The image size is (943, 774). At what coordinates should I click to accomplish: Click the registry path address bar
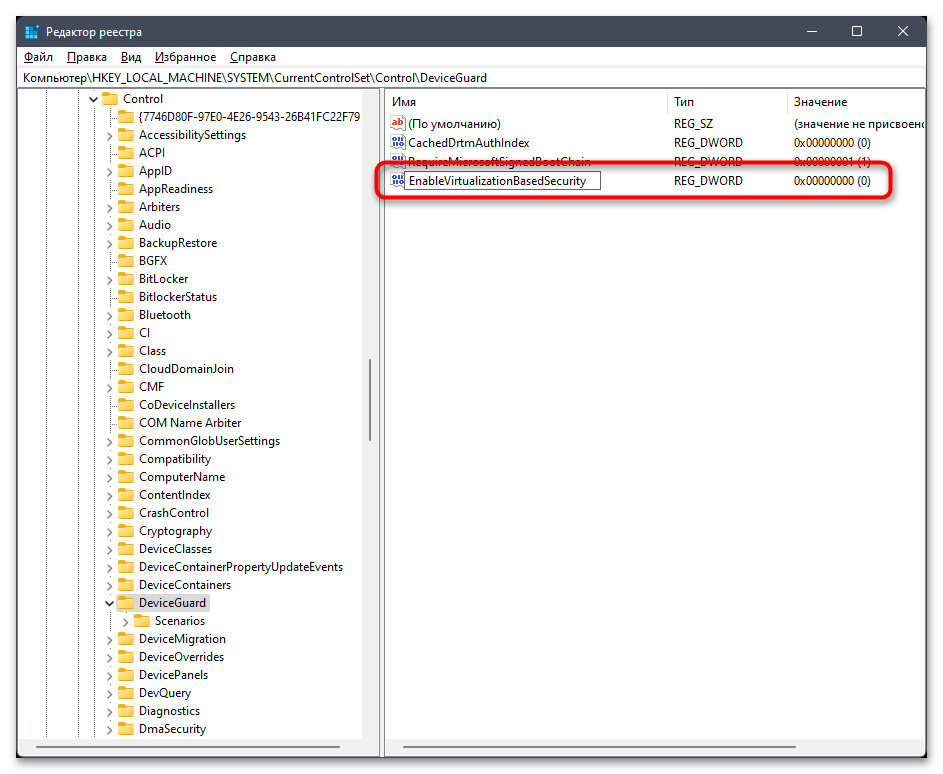coord(472,78)
